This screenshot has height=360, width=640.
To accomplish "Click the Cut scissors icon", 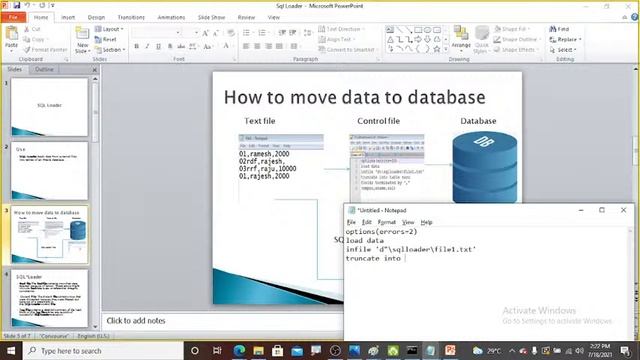I will [27, 29].
